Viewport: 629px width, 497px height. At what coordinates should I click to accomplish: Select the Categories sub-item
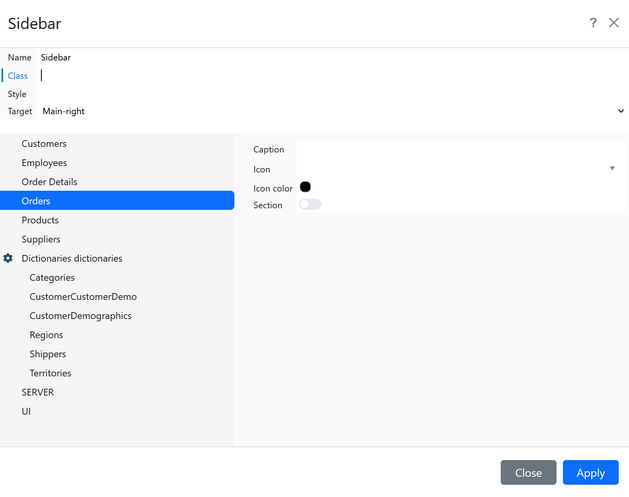pyautogui.click(x=52, y=277)
